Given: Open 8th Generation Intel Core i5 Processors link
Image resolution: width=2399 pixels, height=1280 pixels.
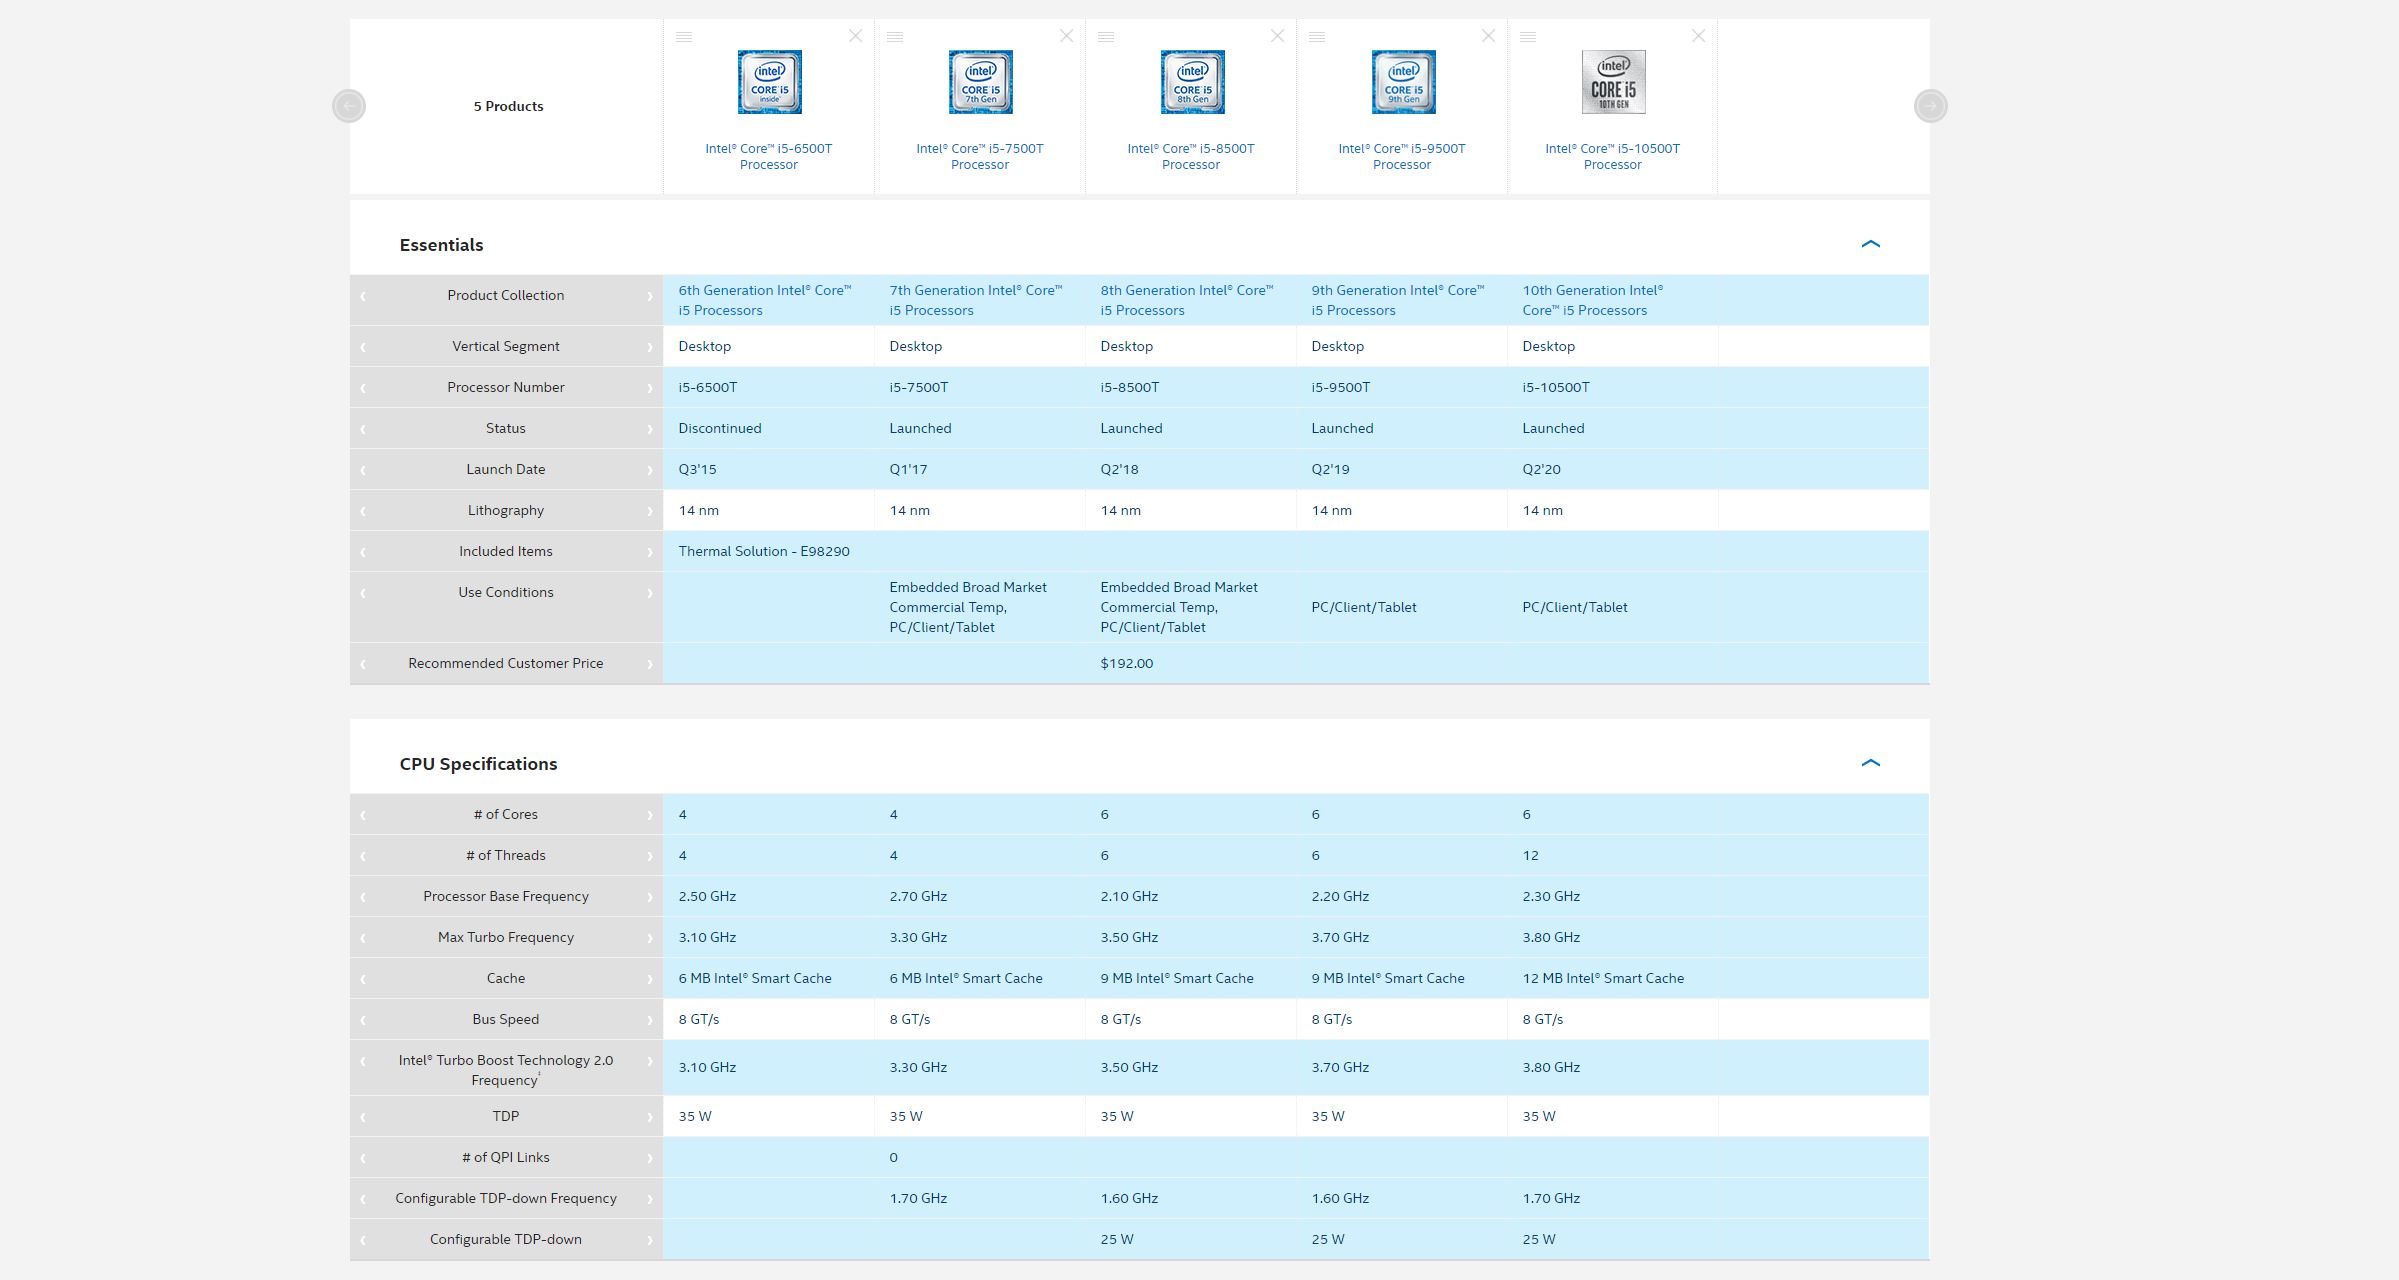Looking at the screenshot, I should tap(1187, 300).
